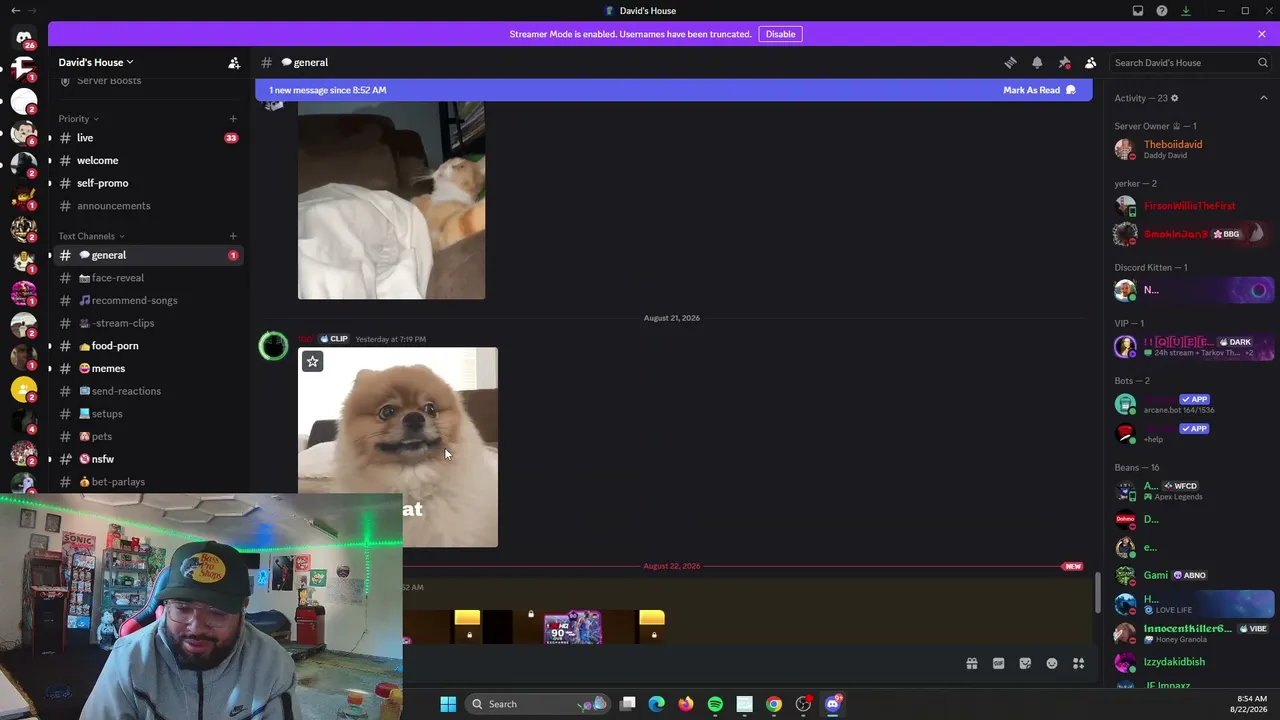Open notification settings bell icon
The image size is (1280, 720).
[x=1037, y=62]
